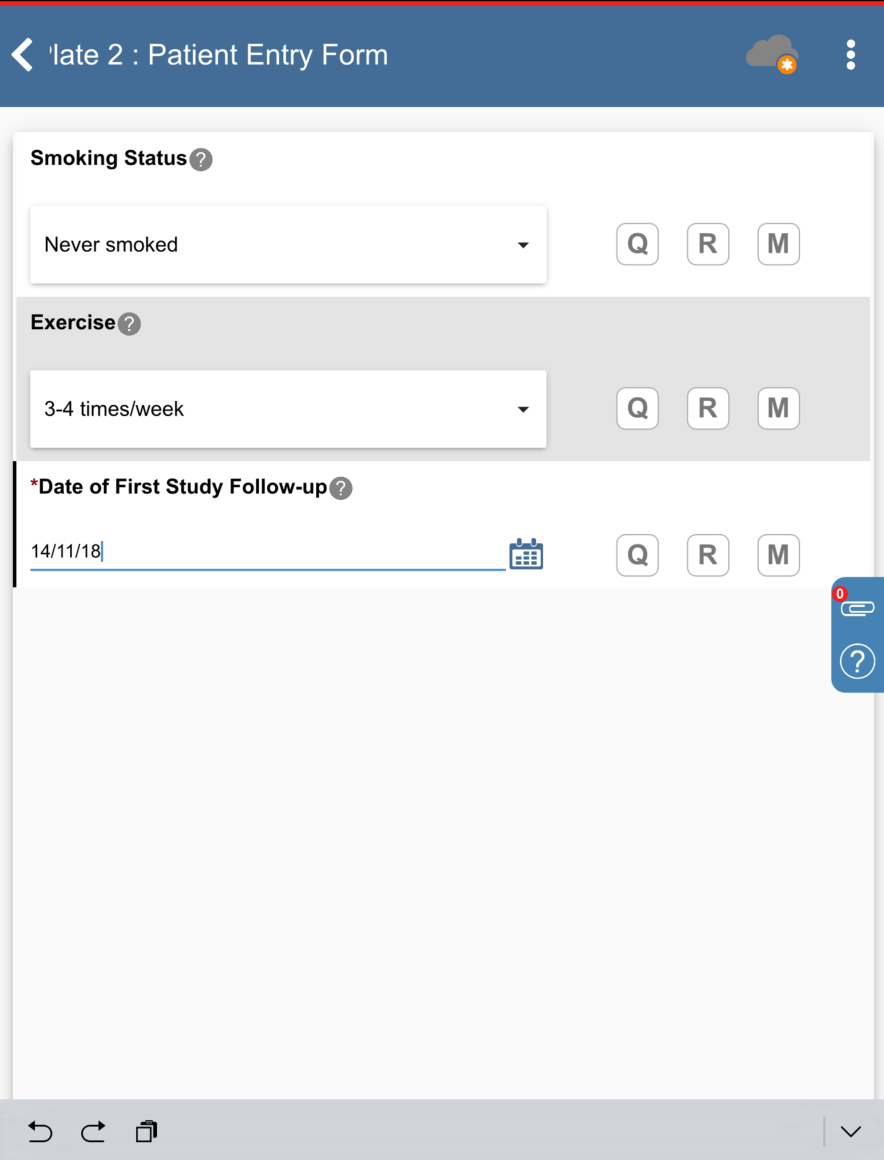Collapse the bottom toolbar with chevron
Viewport: 884px width, 1160px height.
[x=850, y=1131]
